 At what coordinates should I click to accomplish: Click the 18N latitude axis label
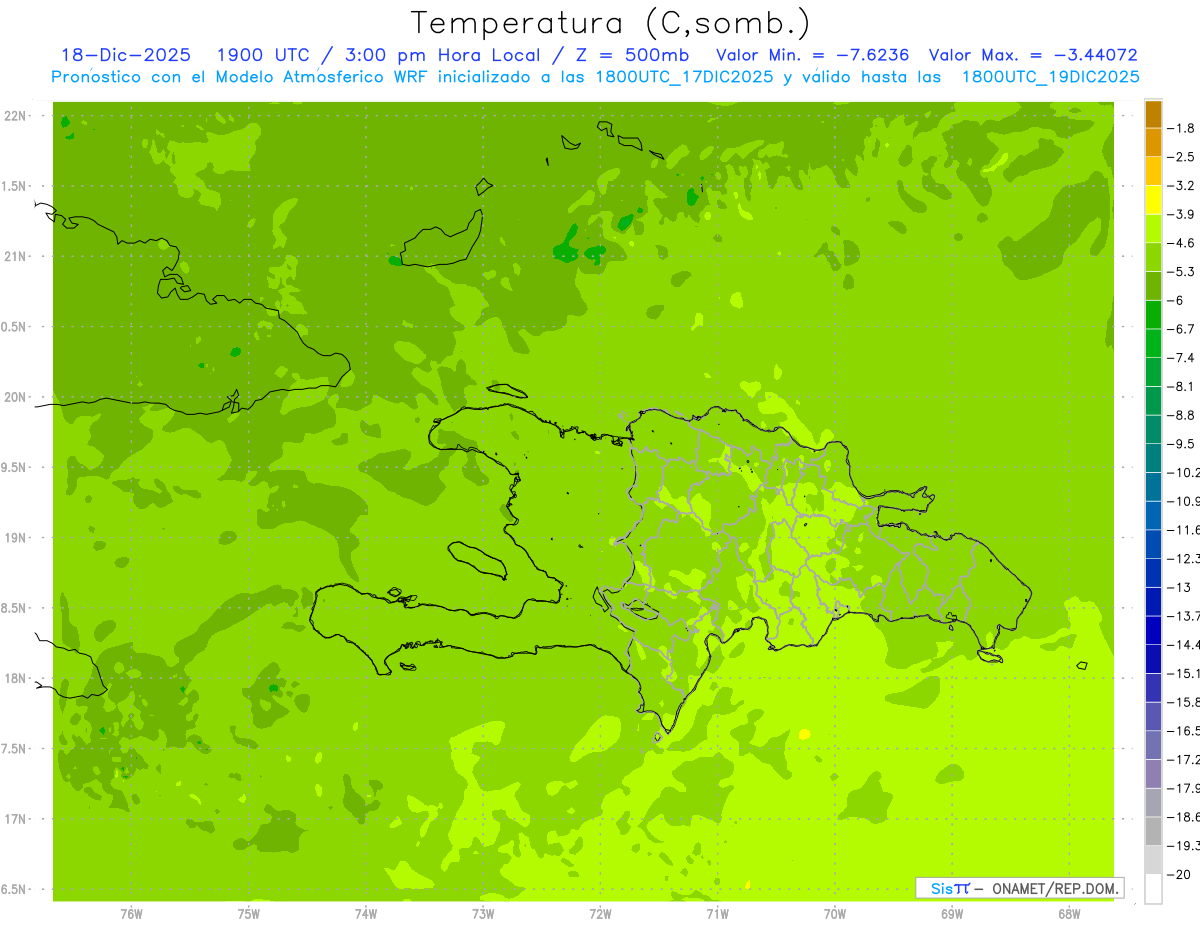click(x=15, y=678)
